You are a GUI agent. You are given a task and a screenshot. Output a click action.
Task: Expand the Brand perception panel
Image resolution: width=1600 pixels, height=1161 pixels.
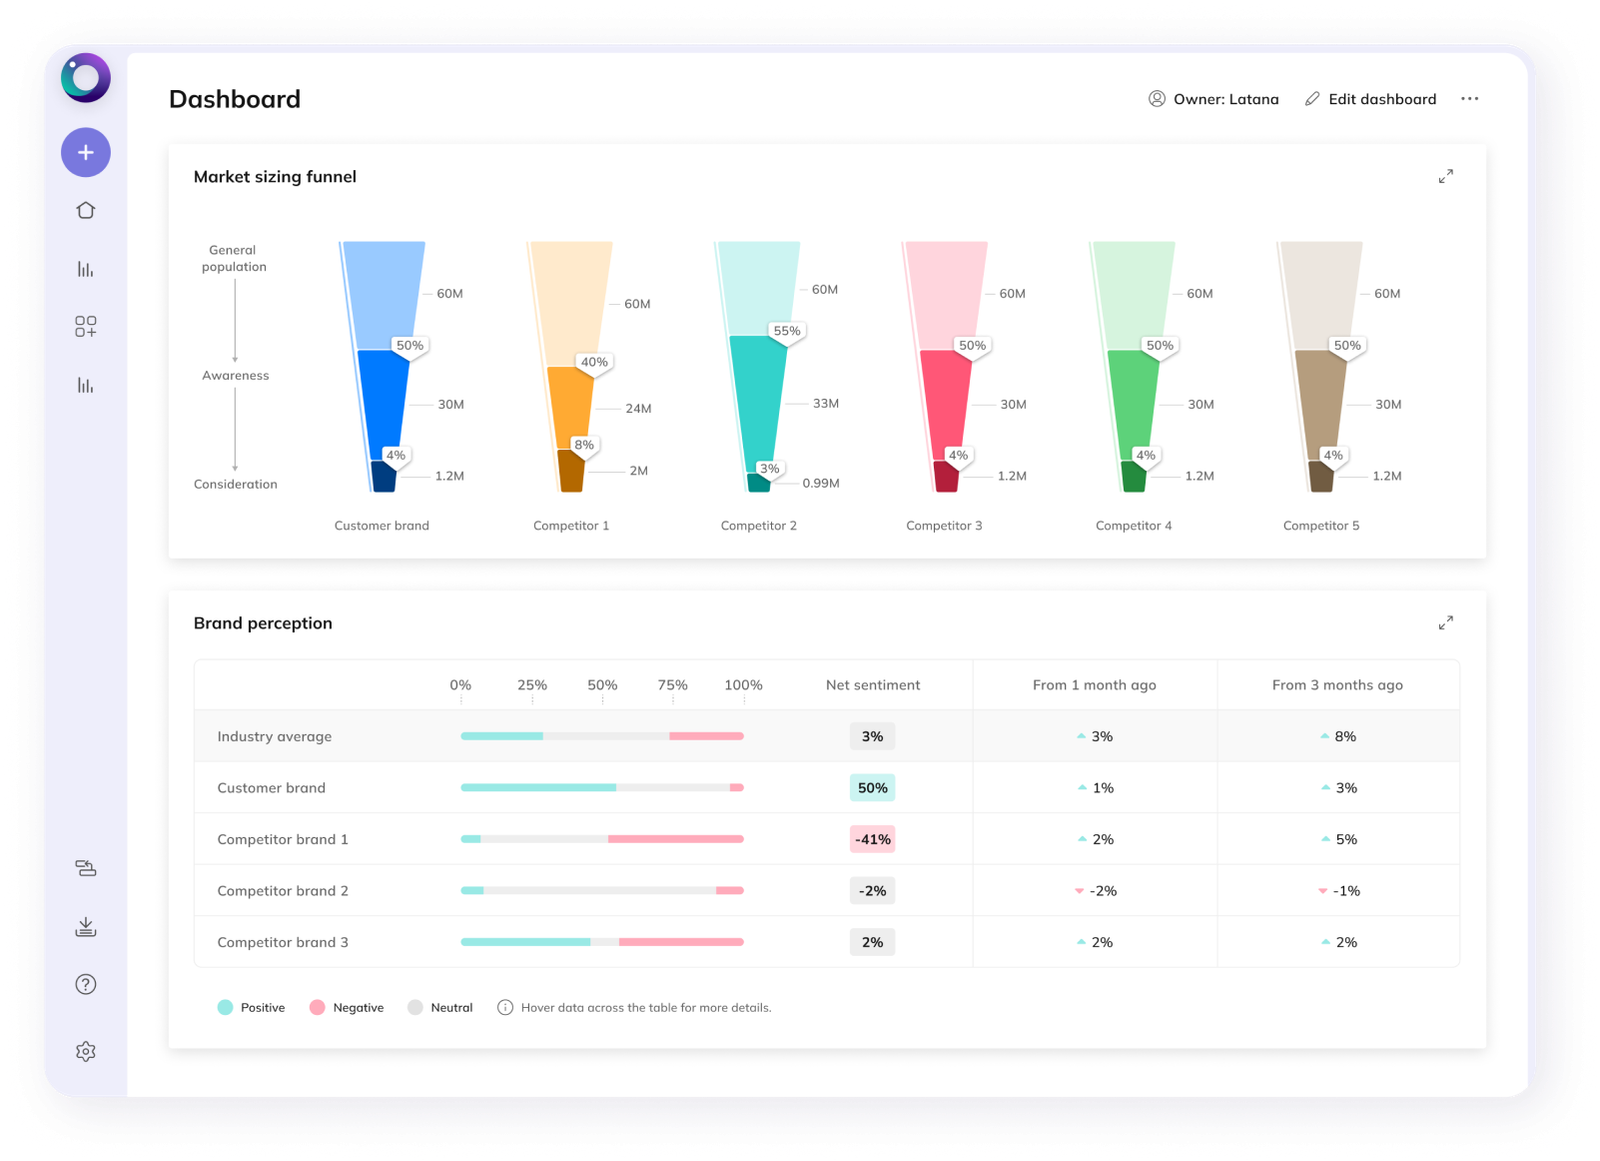pos(1445,623)
